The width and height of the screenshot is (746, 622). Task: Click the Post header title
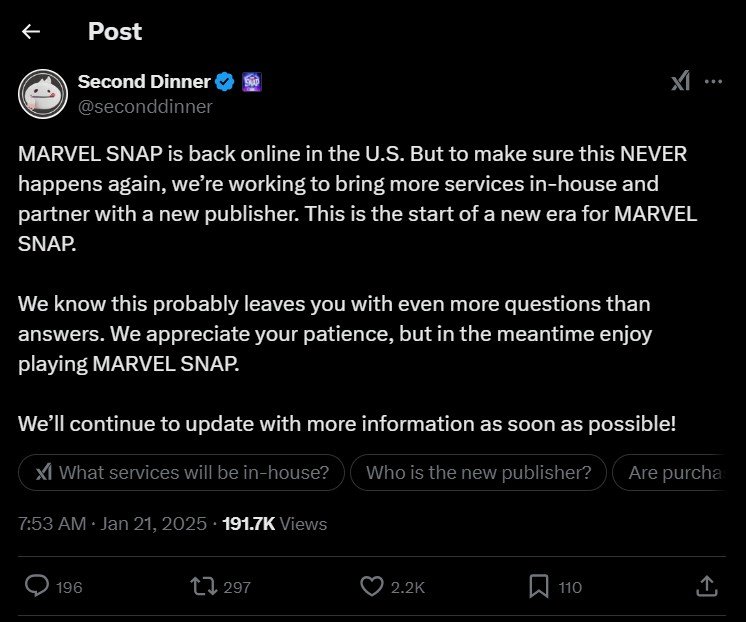(x=115, y=31)
